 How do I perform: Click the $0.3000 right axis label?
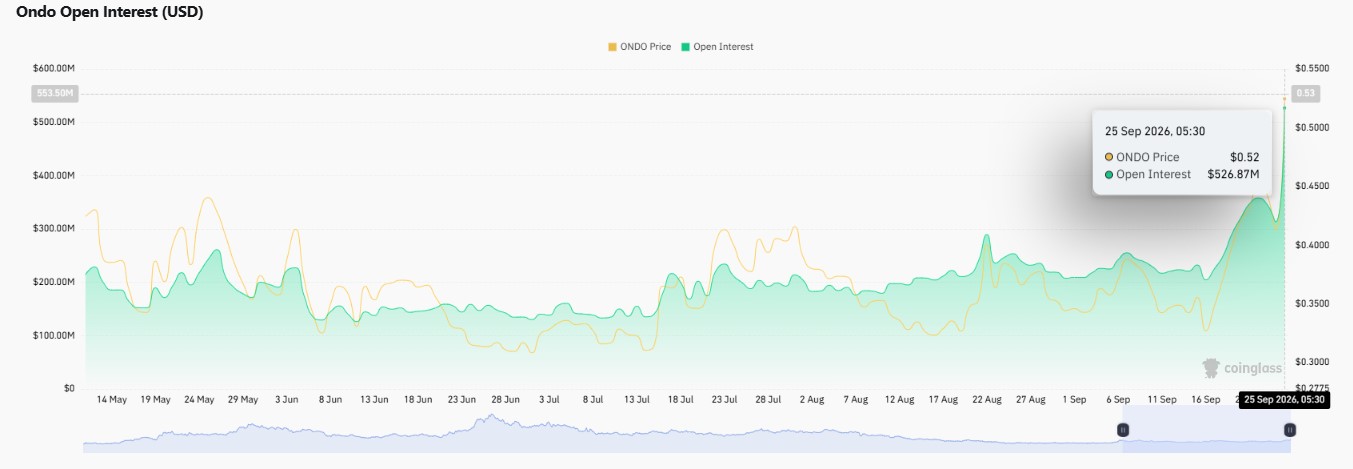pyautogui.click(x=1312, y=362)
